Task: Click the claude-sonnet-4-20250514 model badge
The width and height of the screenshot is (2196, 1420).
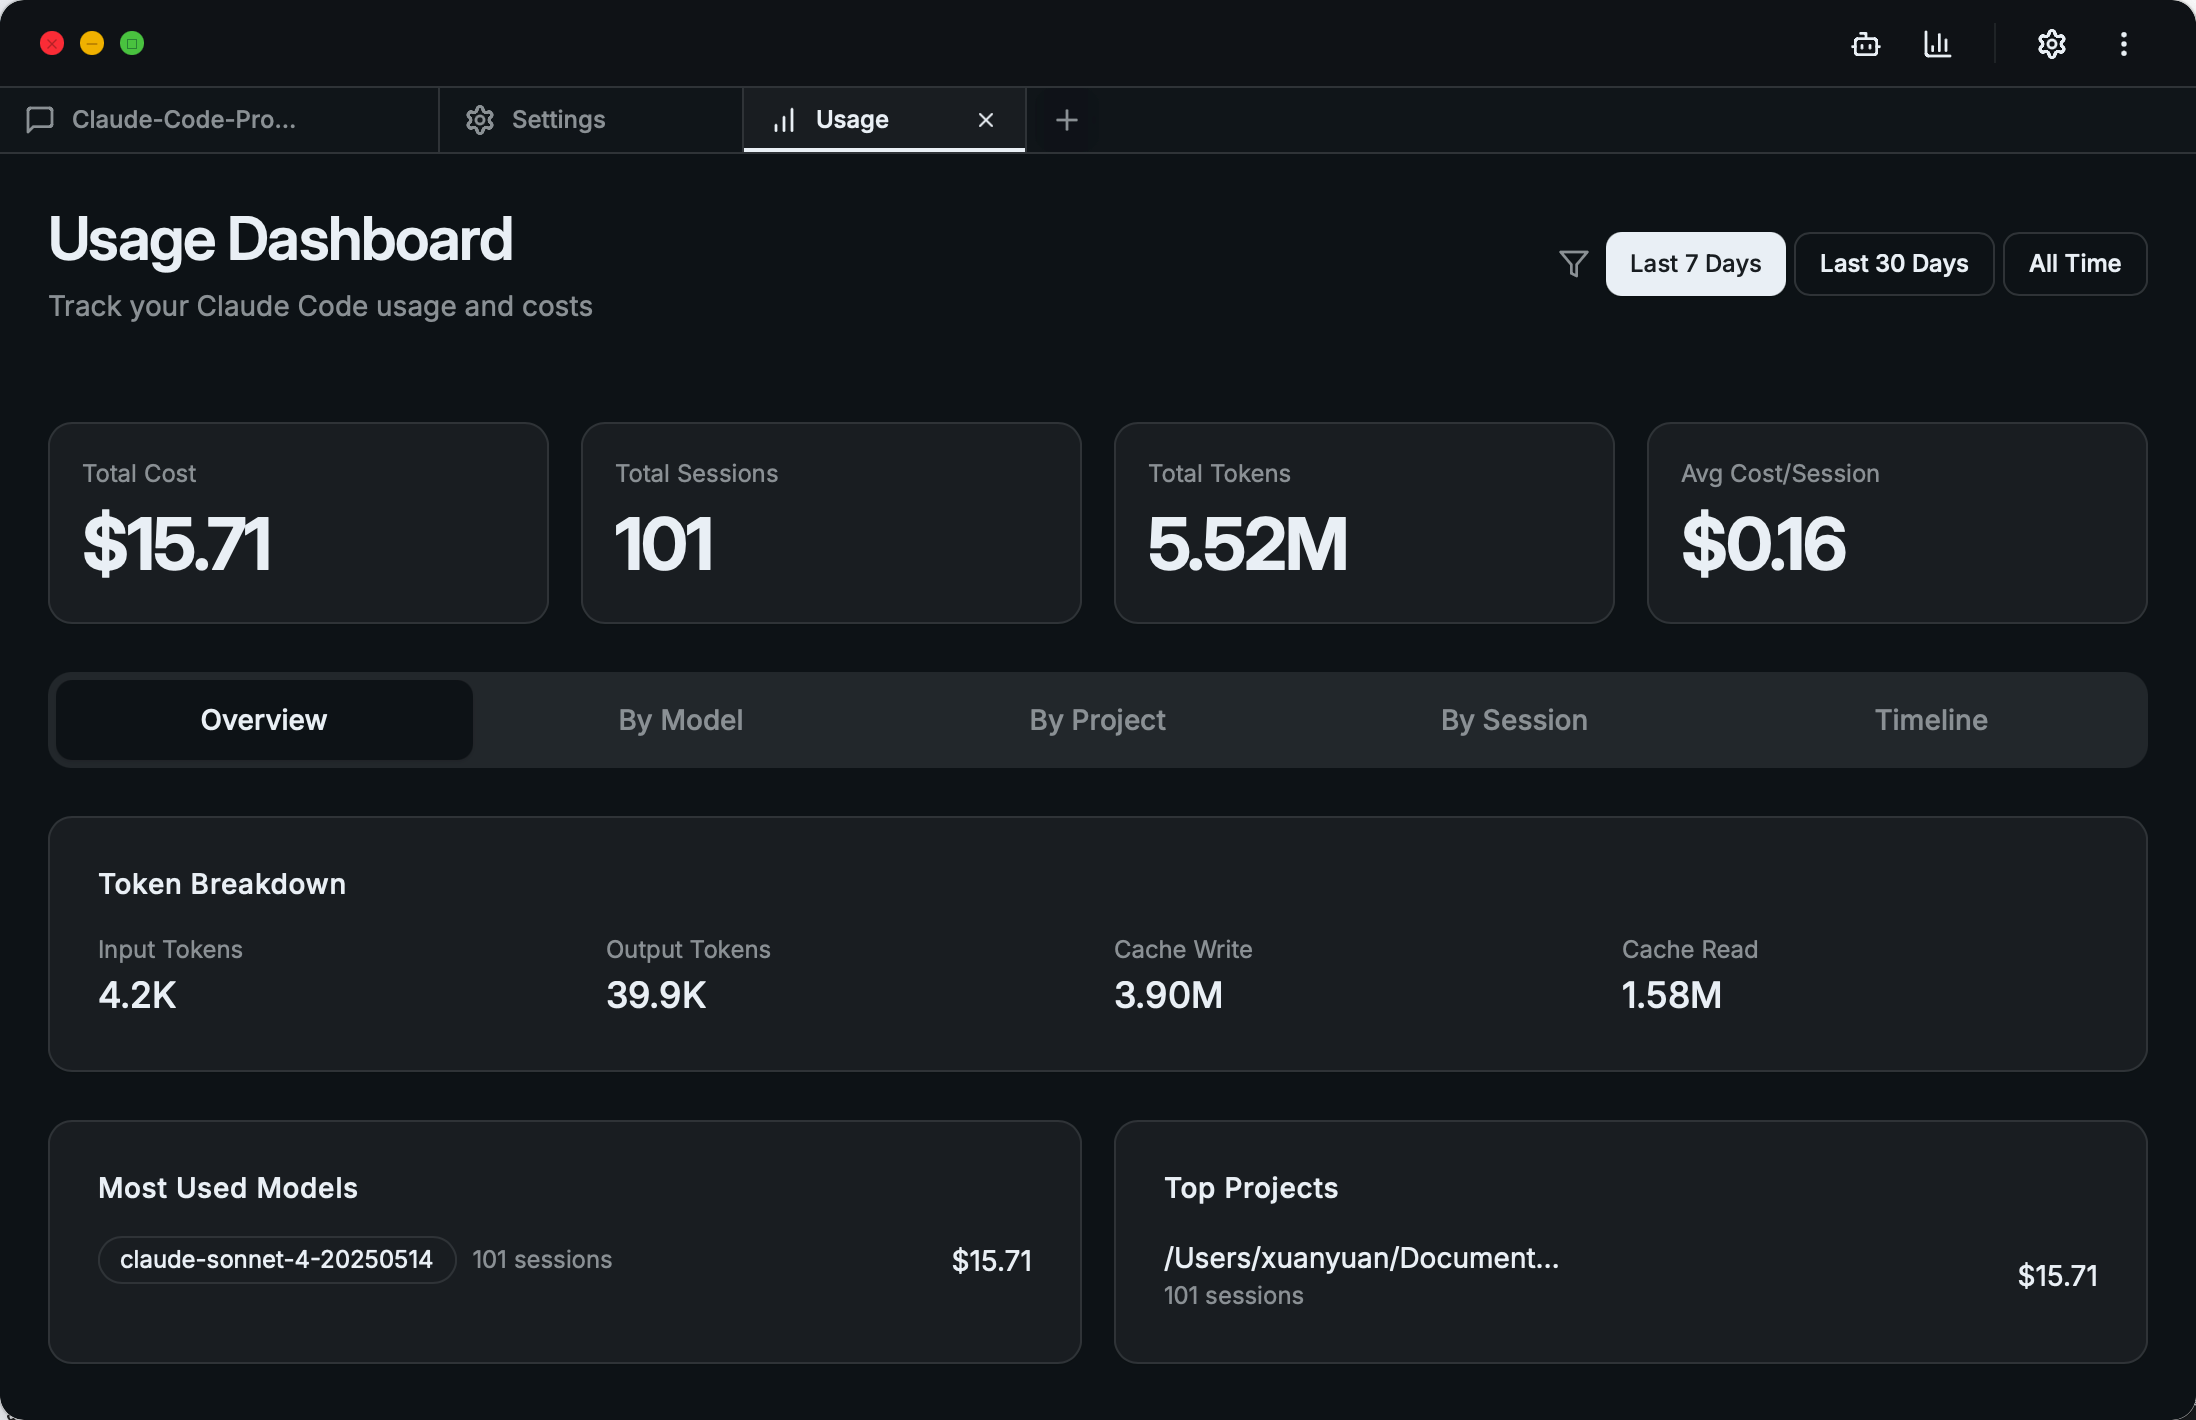Action: point(276,1260)
